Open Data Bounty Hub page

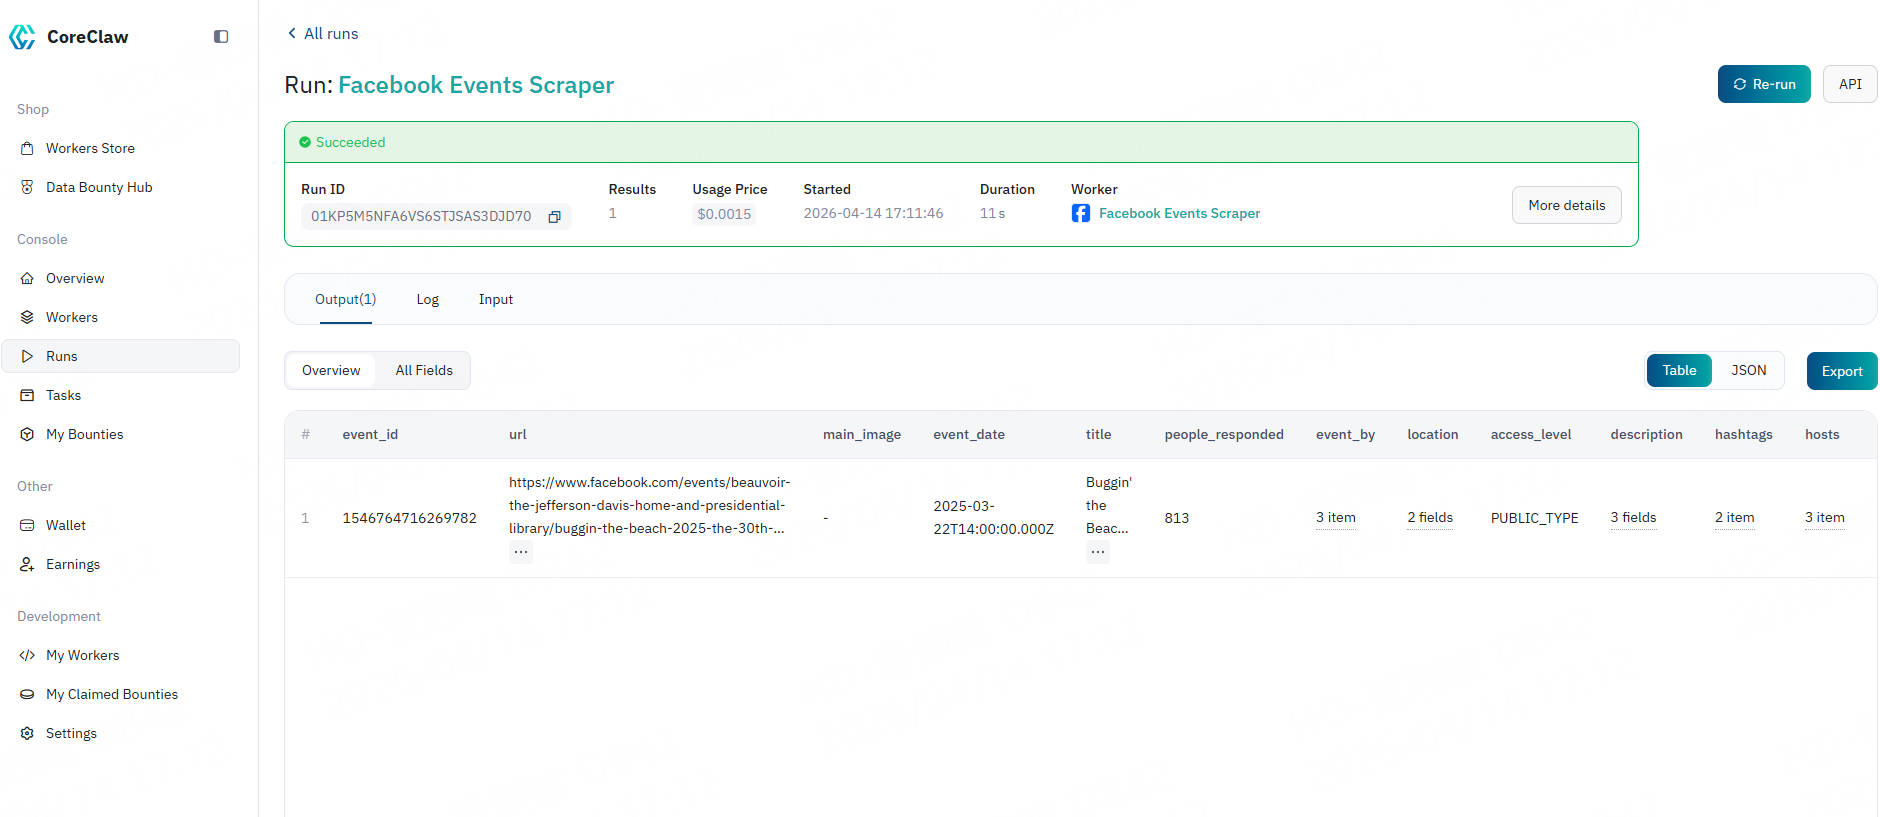[x=99, y=187]
